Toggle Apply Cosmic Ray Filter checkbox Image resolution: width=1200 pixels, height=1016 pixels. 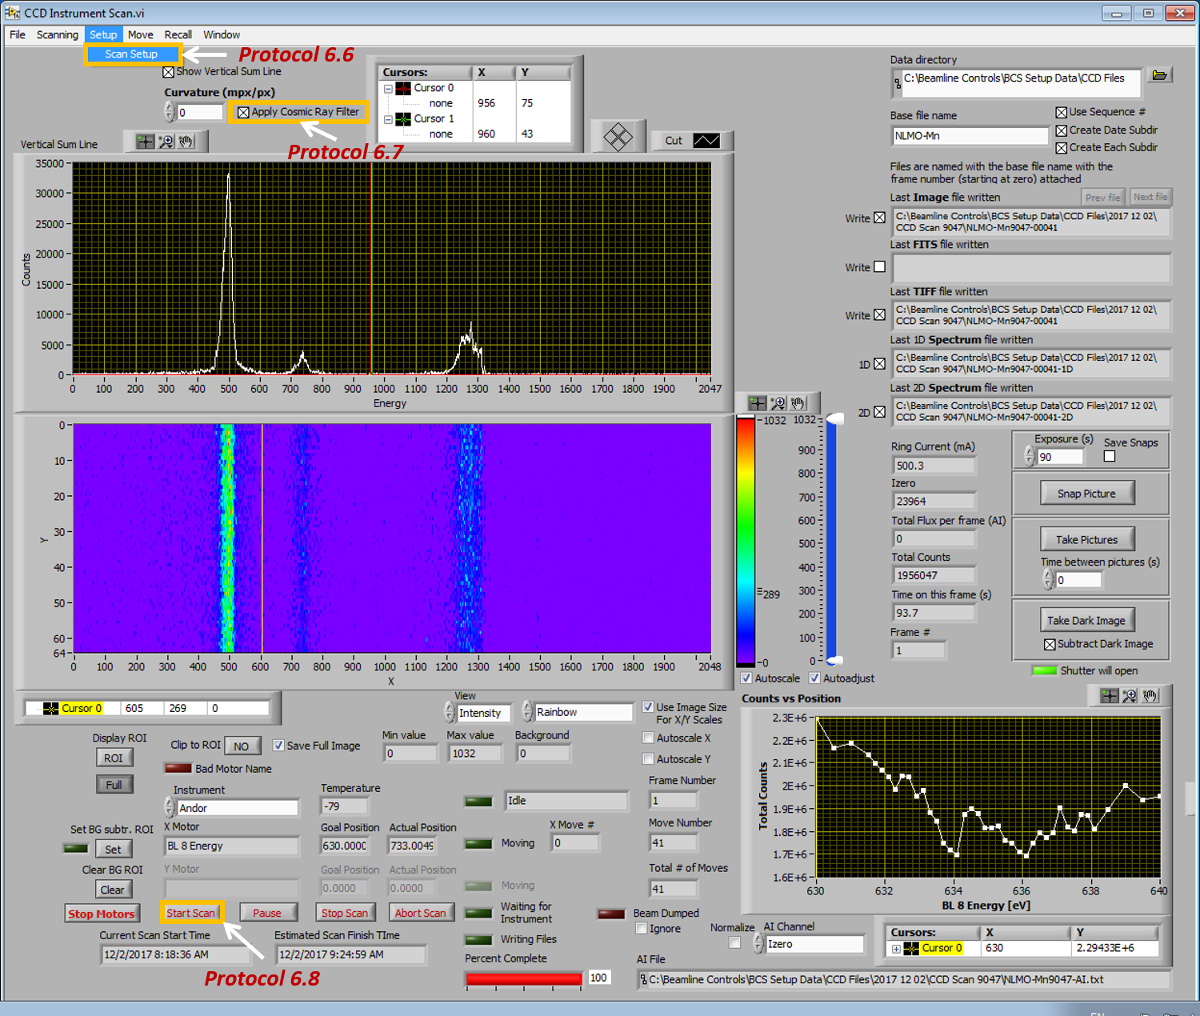pyautogui.click(x=243, y=112)
